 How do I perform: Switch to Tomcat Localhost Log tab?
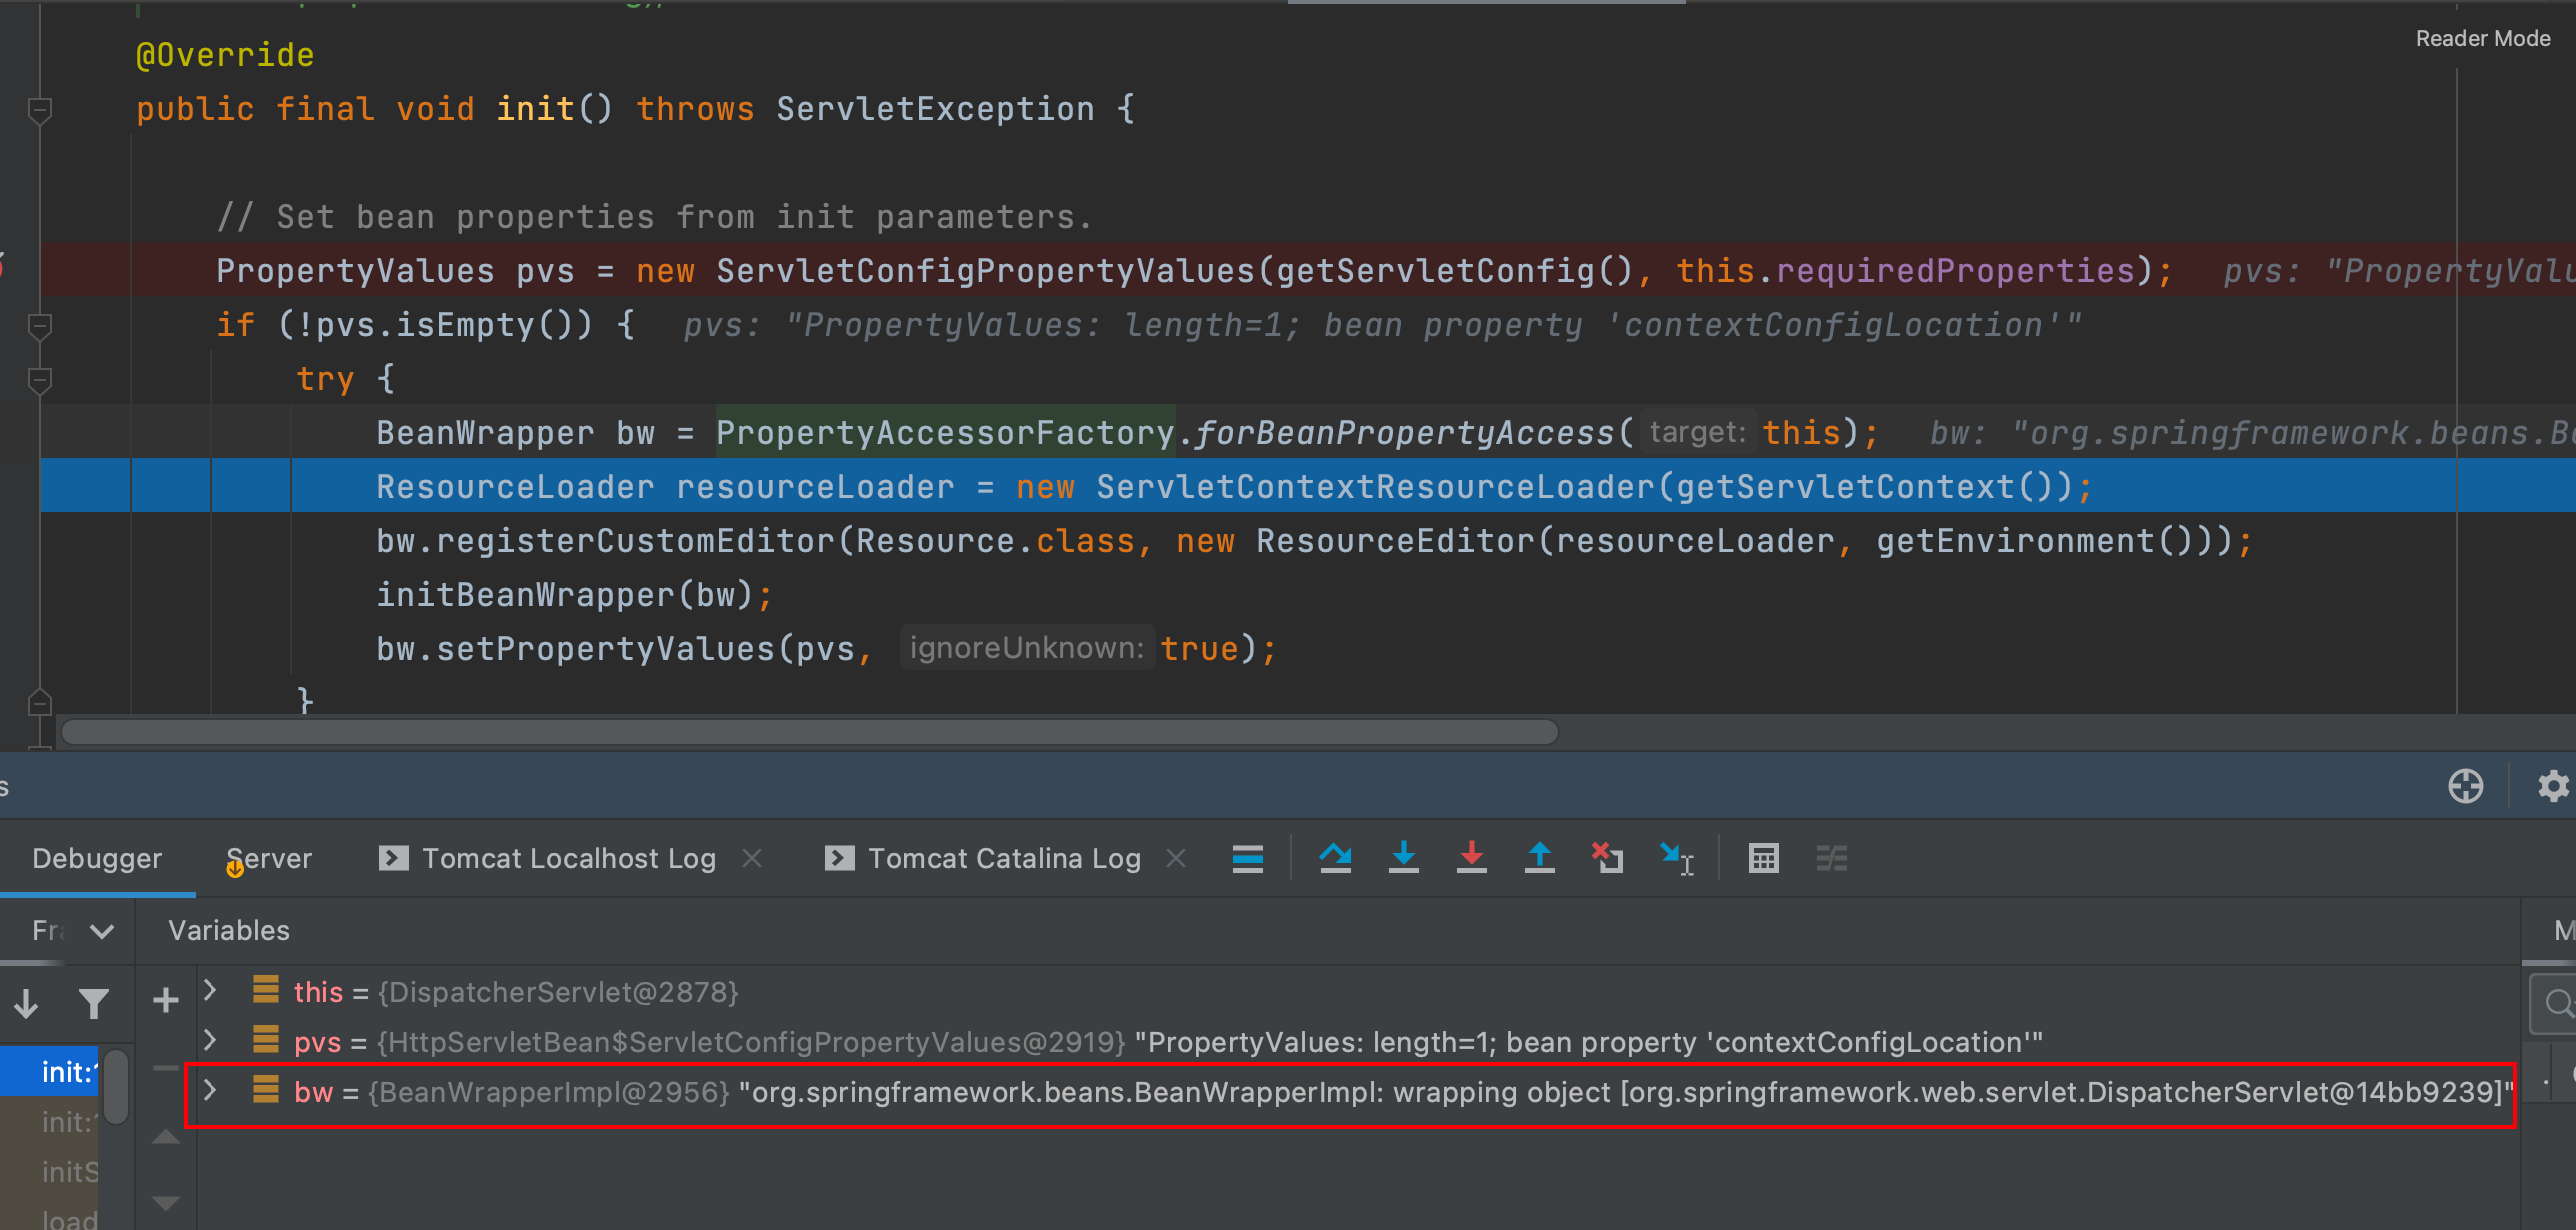(x=567, y=858)
